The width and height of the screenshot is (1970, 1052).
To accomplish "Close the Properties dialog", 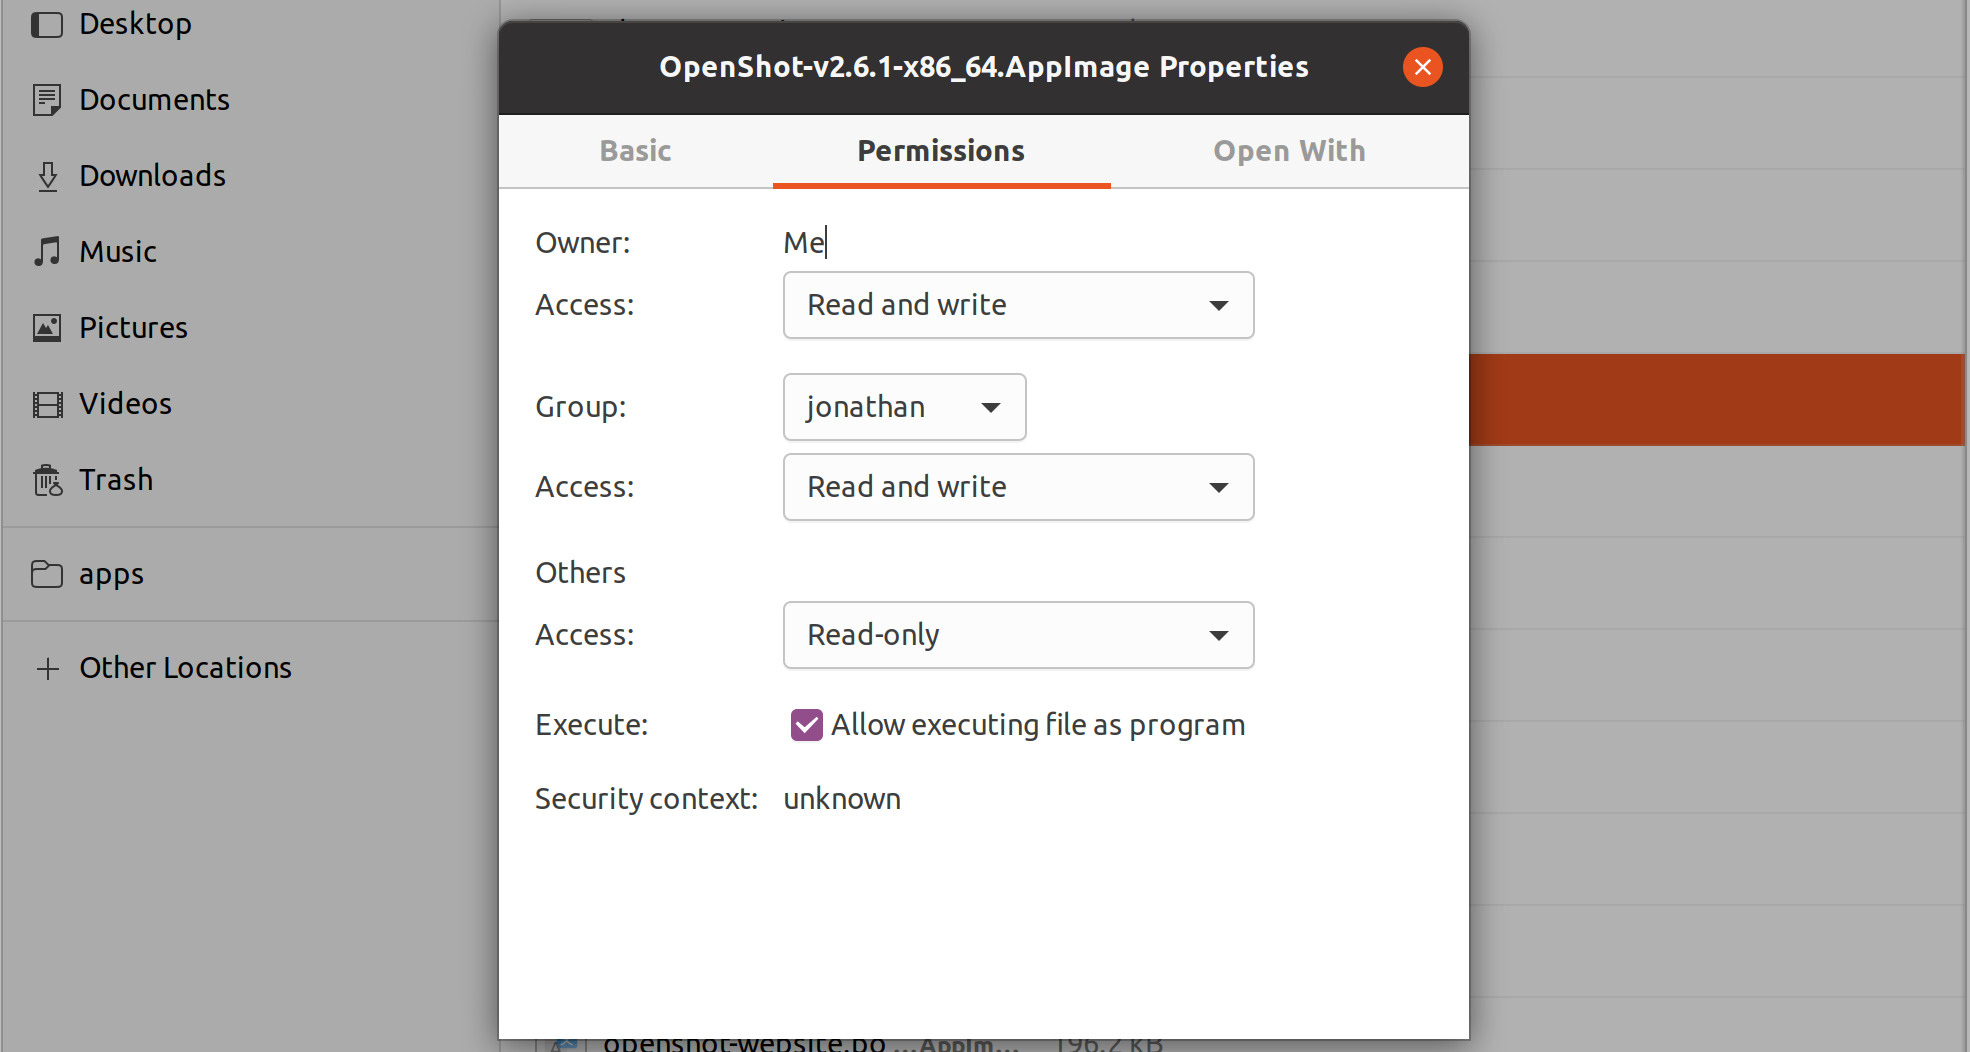I will pos(1422,67).
